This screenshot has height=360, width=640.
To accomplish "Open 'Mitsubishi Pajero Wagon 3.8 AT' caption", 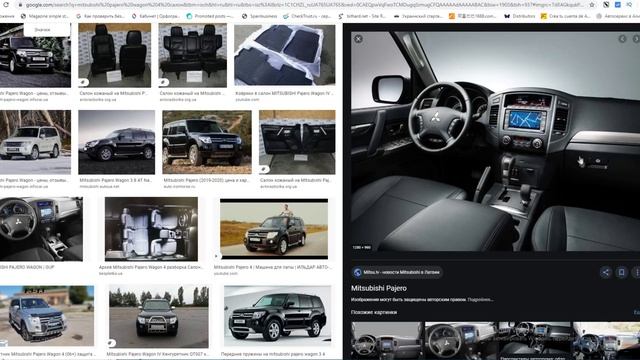I will coord(116,180).
